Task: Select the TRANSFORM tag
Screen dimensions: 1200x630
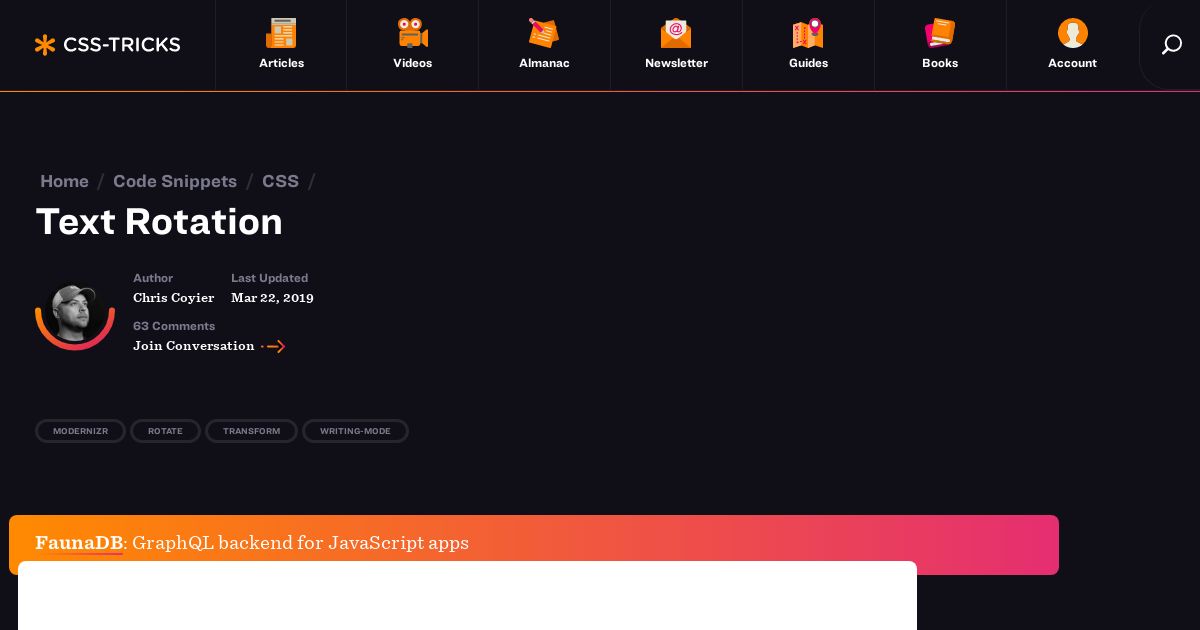Action: (x=251, y=431)
